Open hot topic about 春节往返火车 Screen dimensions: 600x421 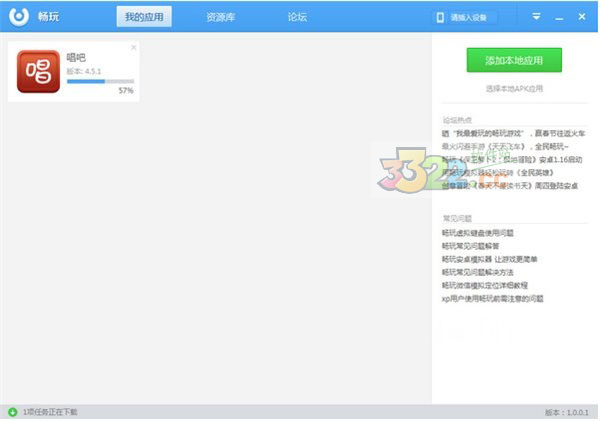(x=514, y=134)
